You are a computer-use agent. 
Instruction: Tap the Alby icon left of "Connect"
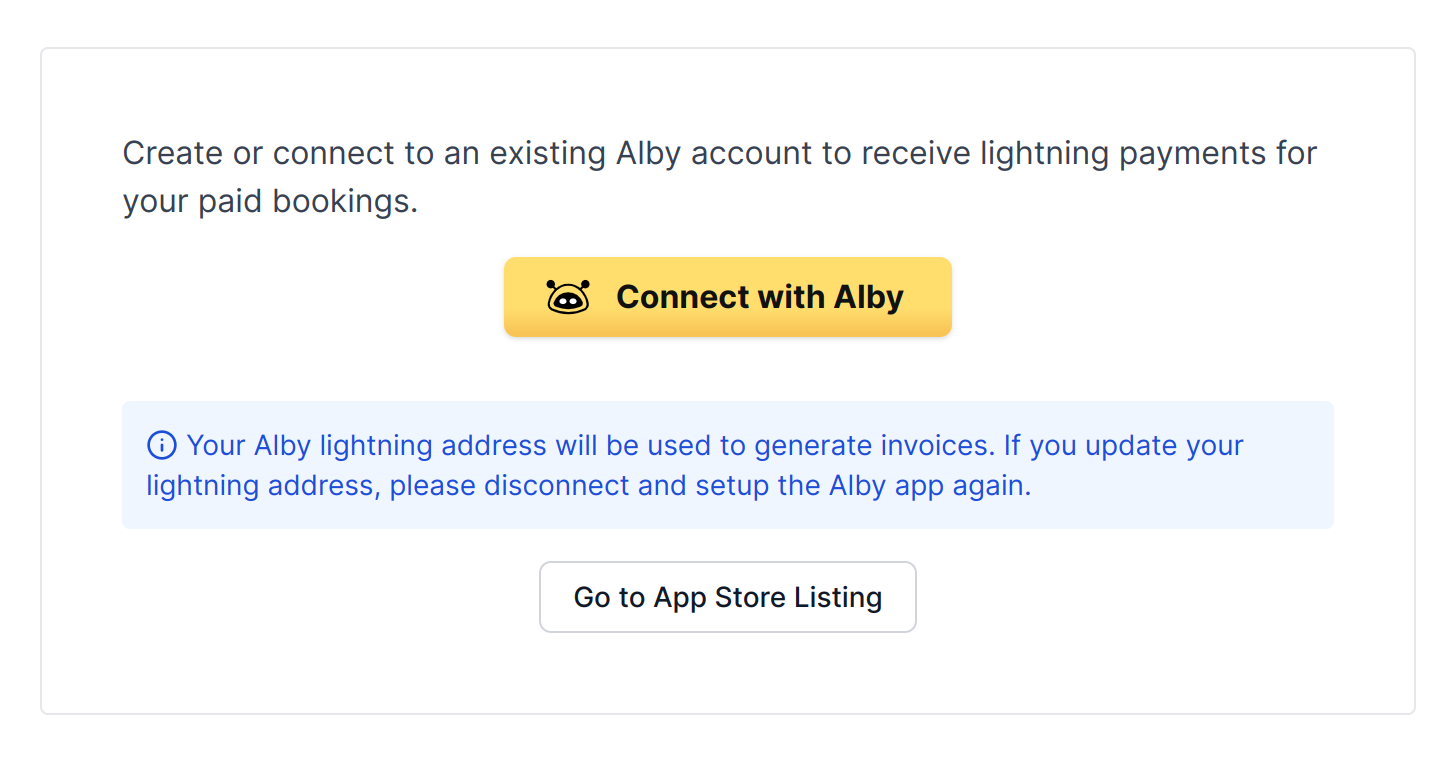[568, 297]
